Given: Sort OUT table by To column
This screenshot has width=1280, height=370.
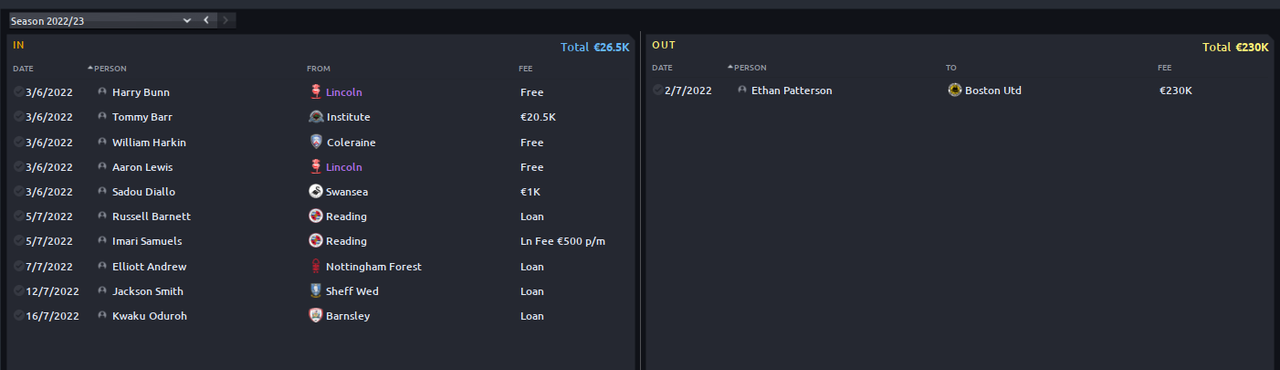Looking at the screenshot, I should [x=951, y=68].
